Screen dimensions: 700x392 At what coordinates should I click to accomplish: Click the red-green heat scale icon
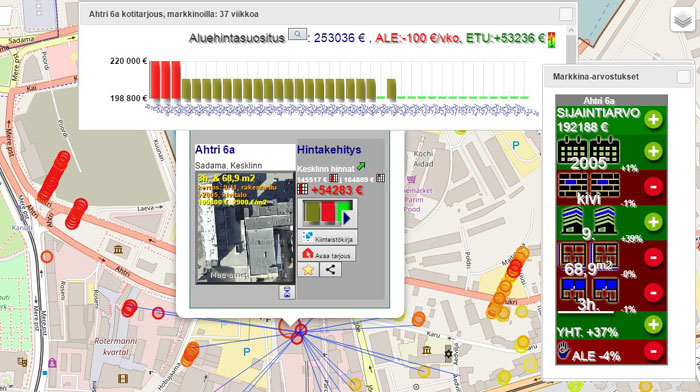[x=551, y=39]
